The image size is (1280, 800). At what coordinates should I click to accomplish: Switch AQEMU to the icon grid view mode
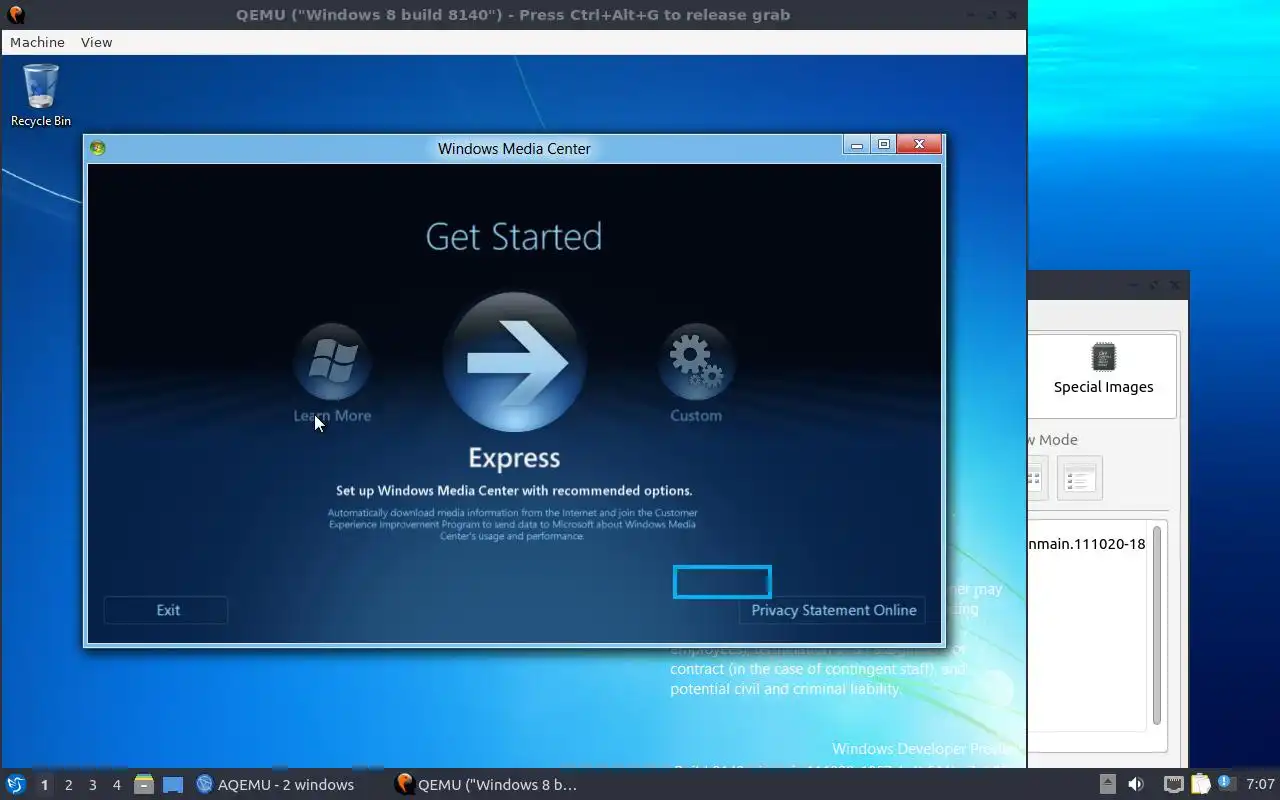point(1036,478)
